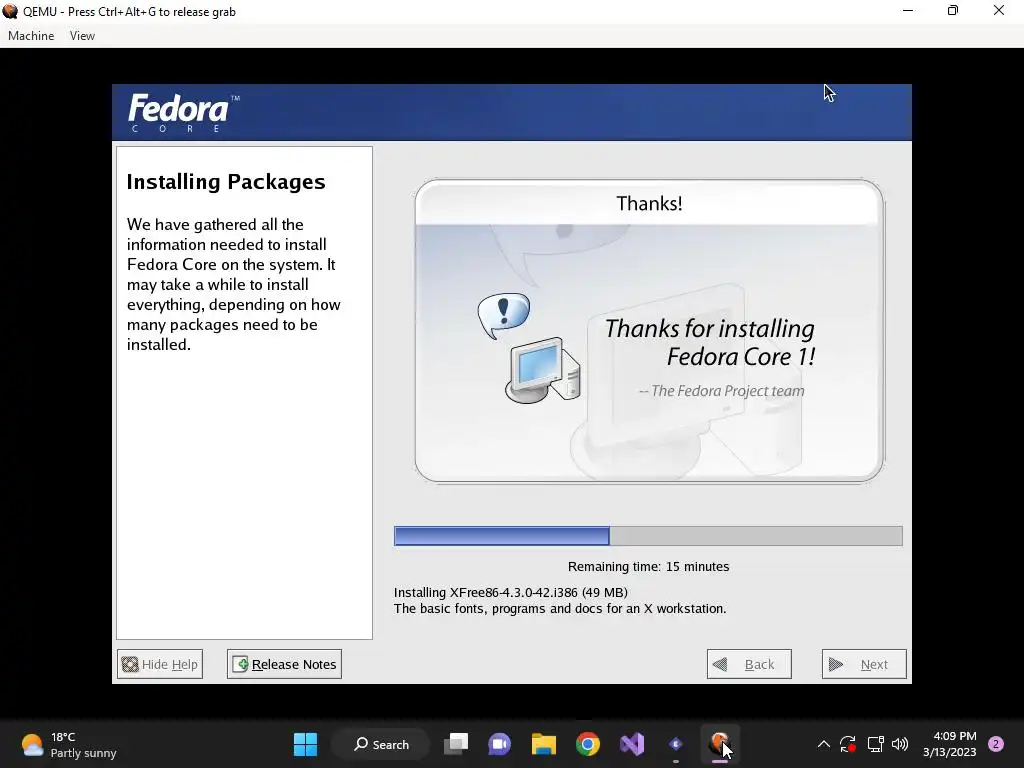1024x768 pixels.
Task: Launch the Teams Chat taskbar icon
Action: pyautogui.click(x=500, y=744)
